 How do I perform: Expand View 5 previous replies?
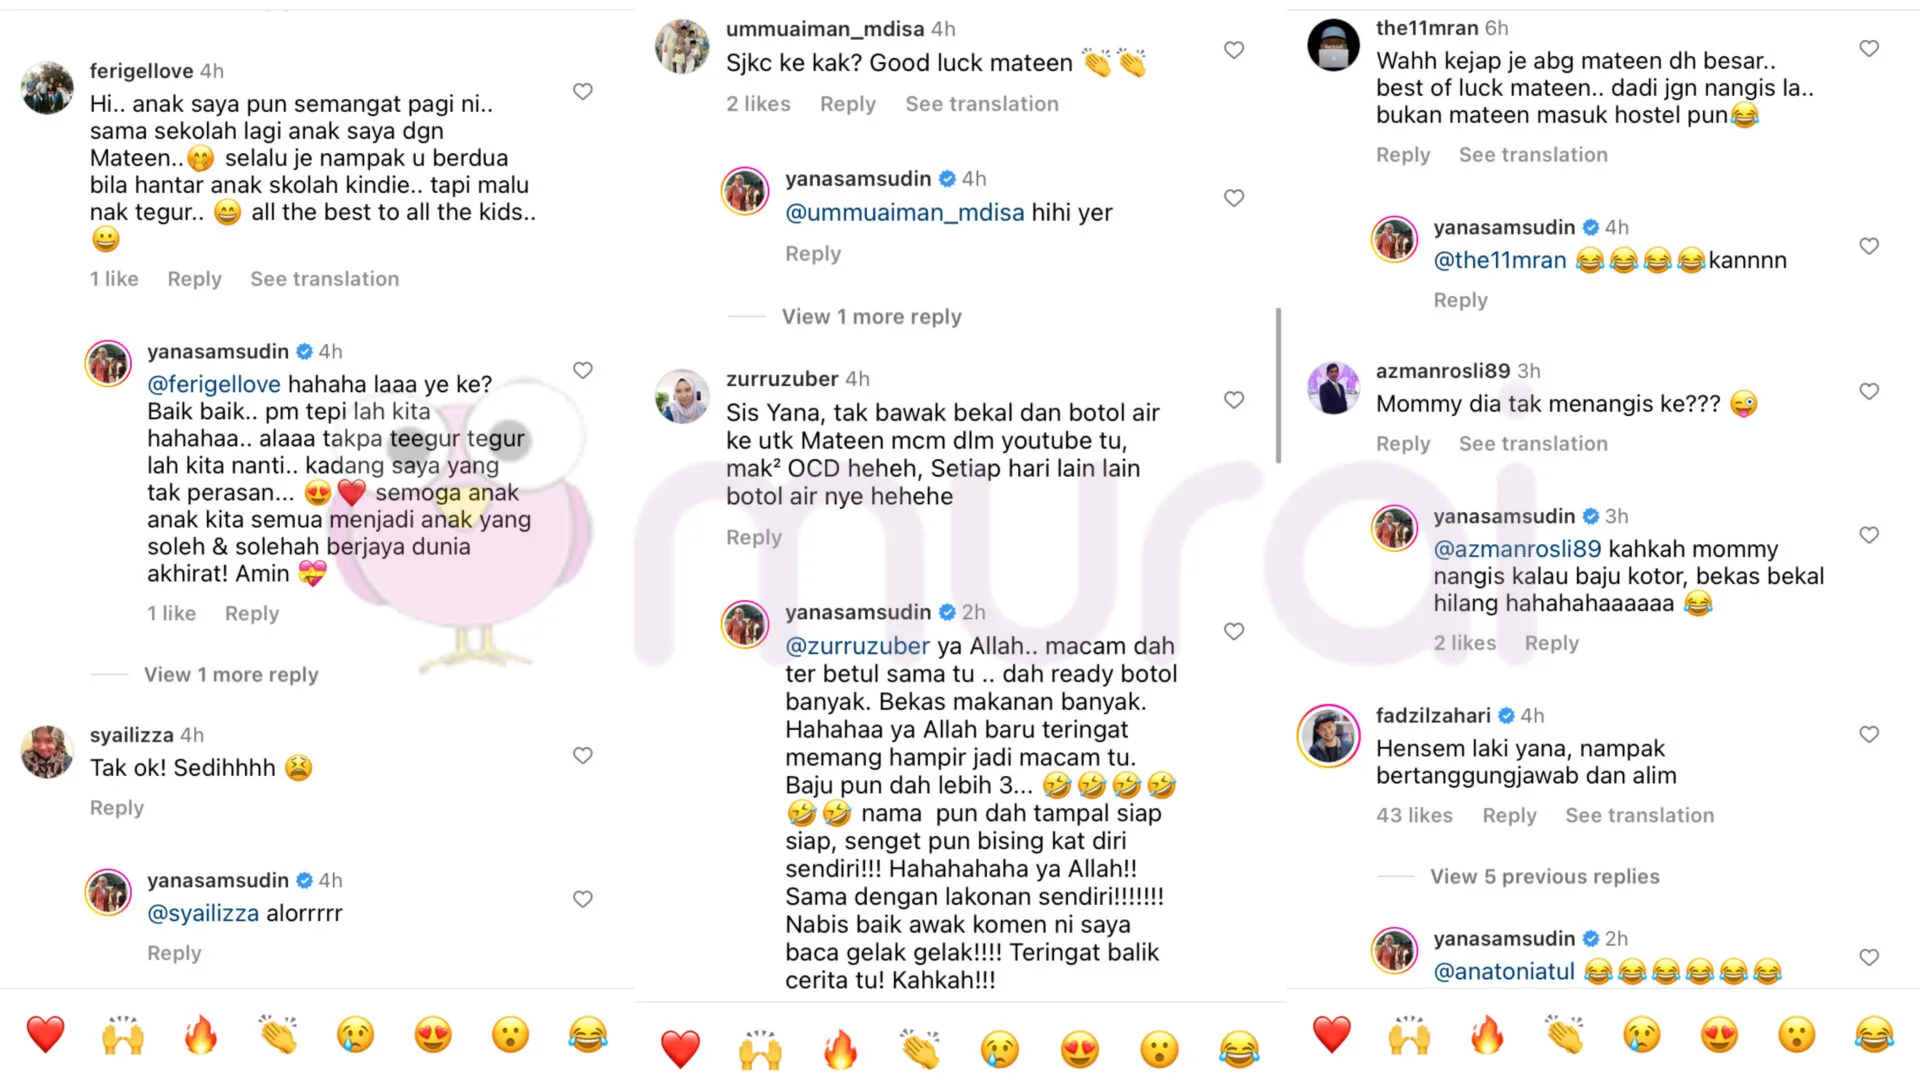1545,877
